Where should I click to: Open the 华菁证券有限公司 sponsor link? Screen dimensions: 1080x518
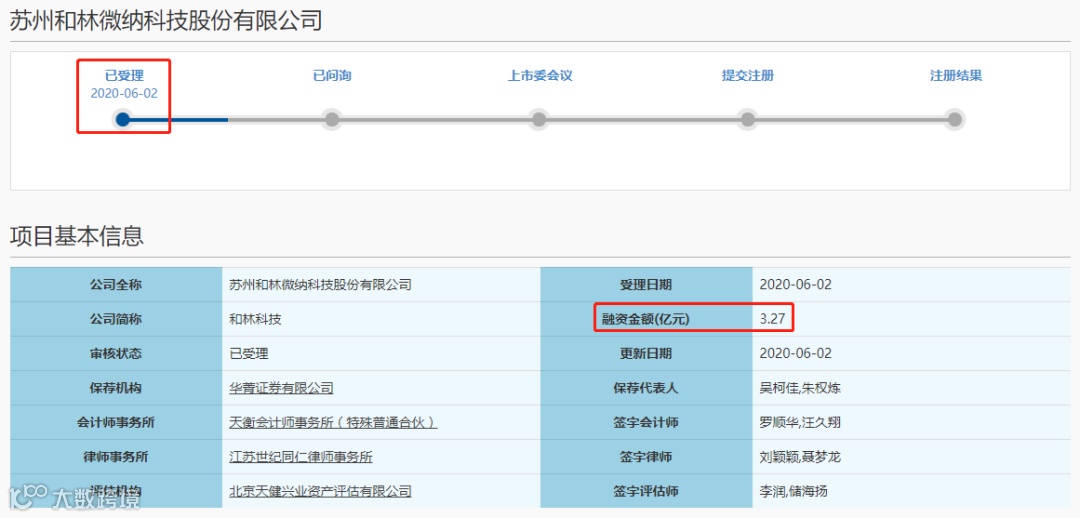coord(281,388)
